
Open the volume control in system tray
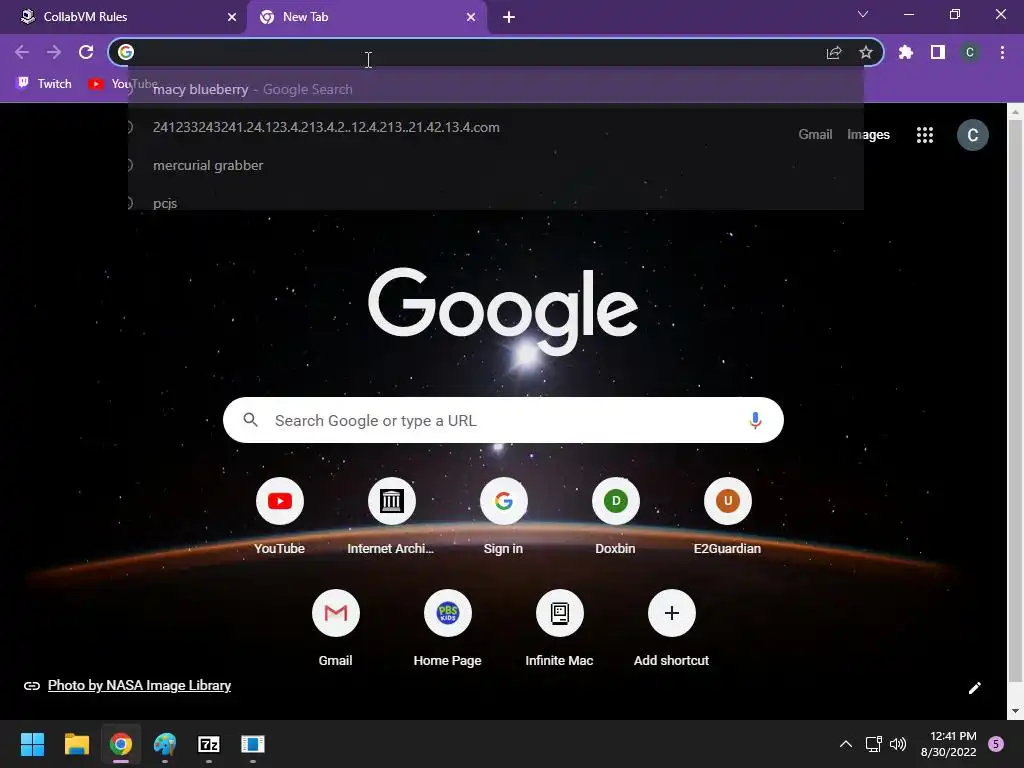898,744
